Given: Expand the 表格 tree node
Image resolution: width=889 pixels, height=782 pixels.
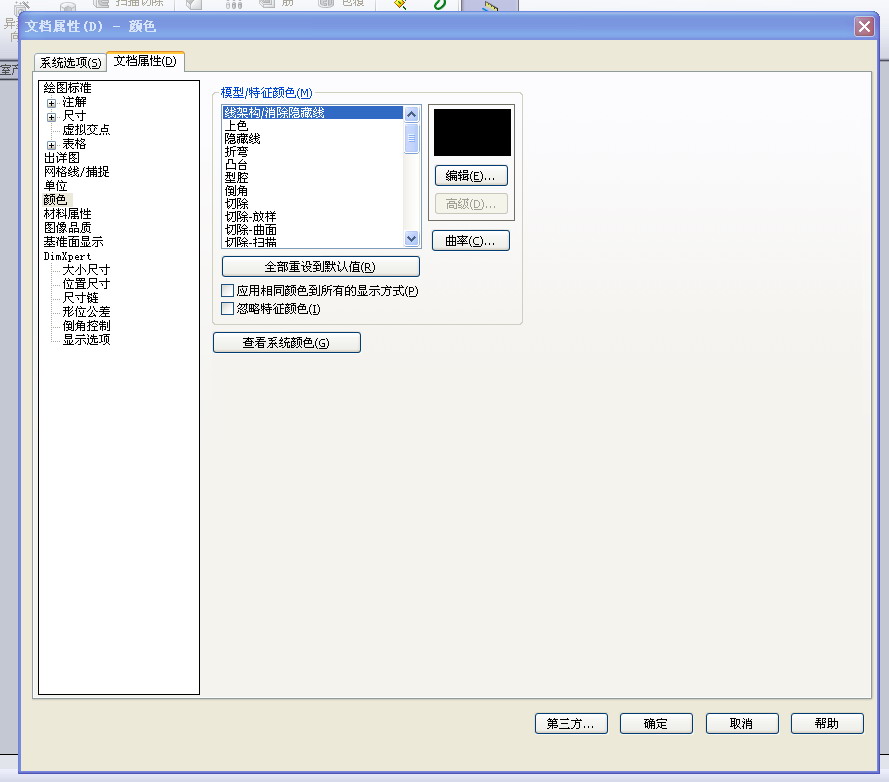Looking at the screenshot, I should coord(52,145).
